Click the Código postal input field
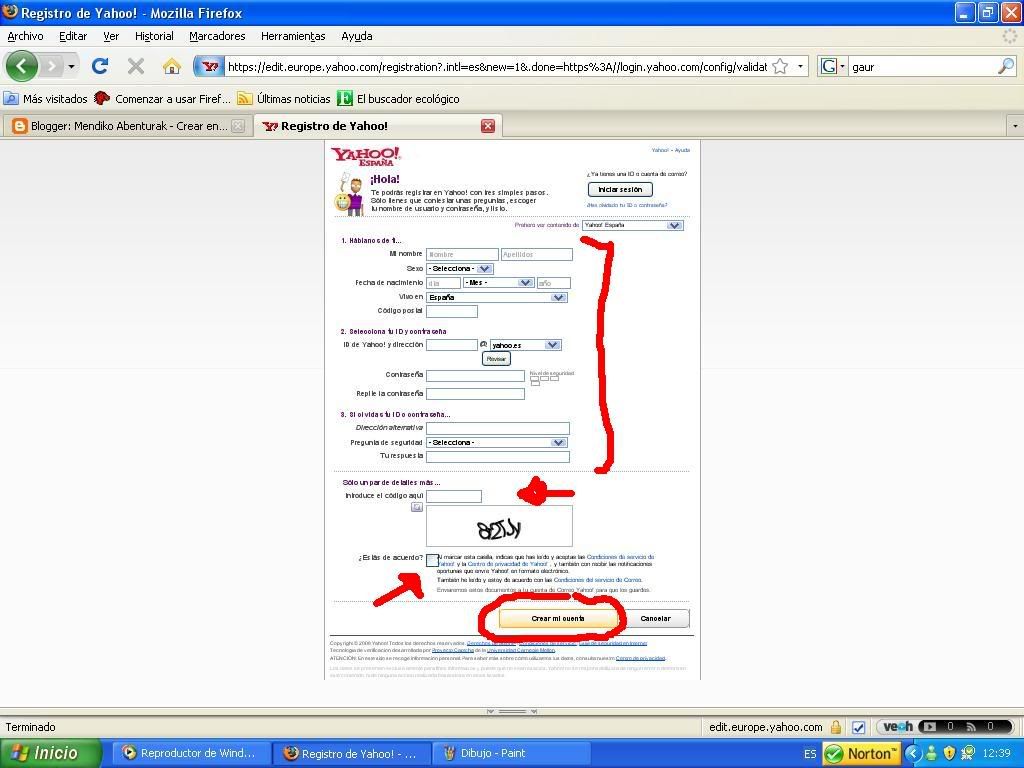The height and width of the screenshot is (768, 1024). pos(452,311)
